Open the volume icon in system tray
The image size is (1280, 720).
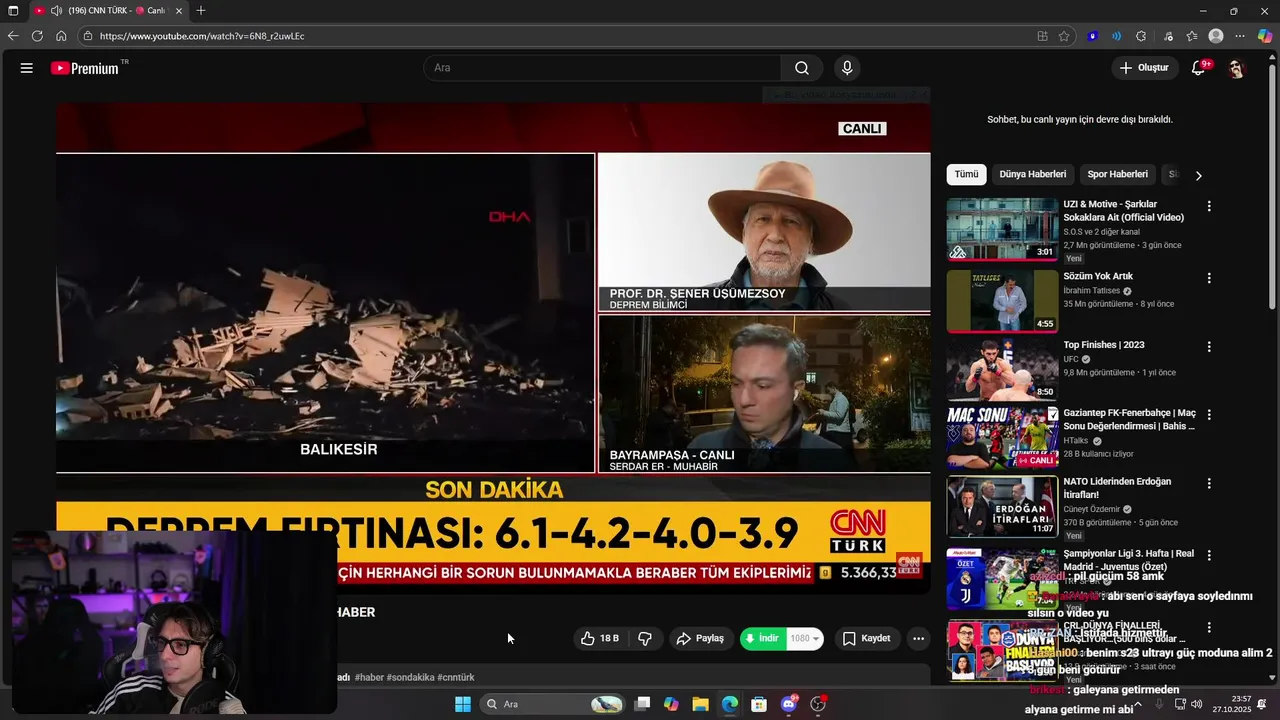tap(1197, 704)
